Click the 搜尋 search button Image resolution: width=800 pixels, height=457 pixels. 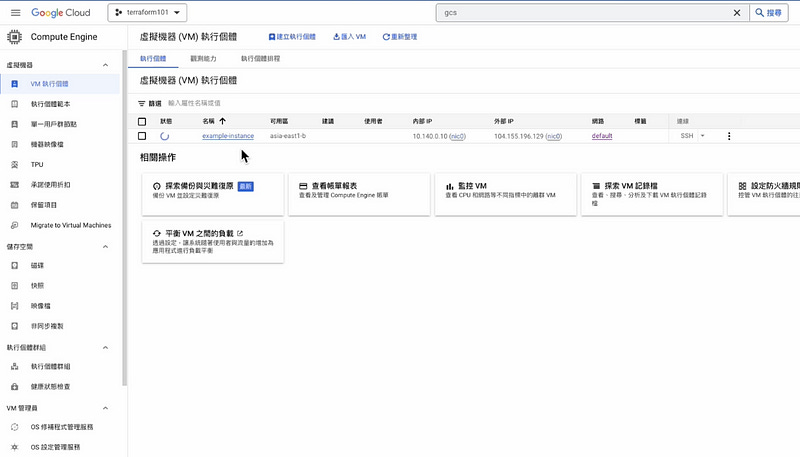coord(768,13)
